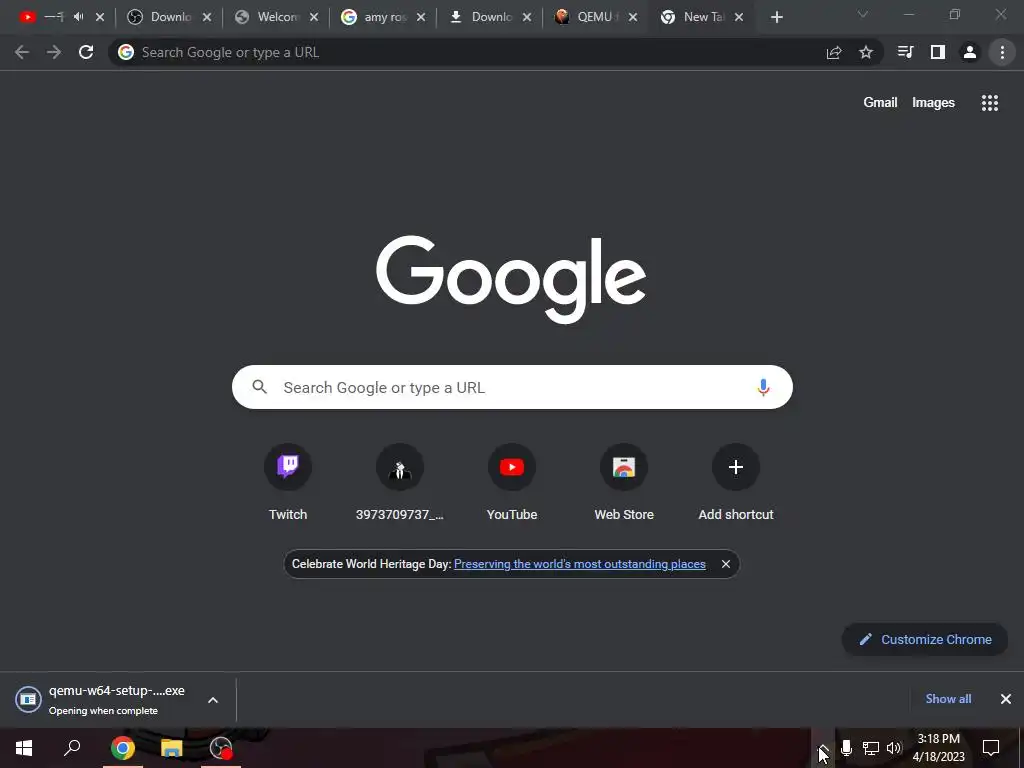Expand options for qemu-w64-setup download

[213, 700]
